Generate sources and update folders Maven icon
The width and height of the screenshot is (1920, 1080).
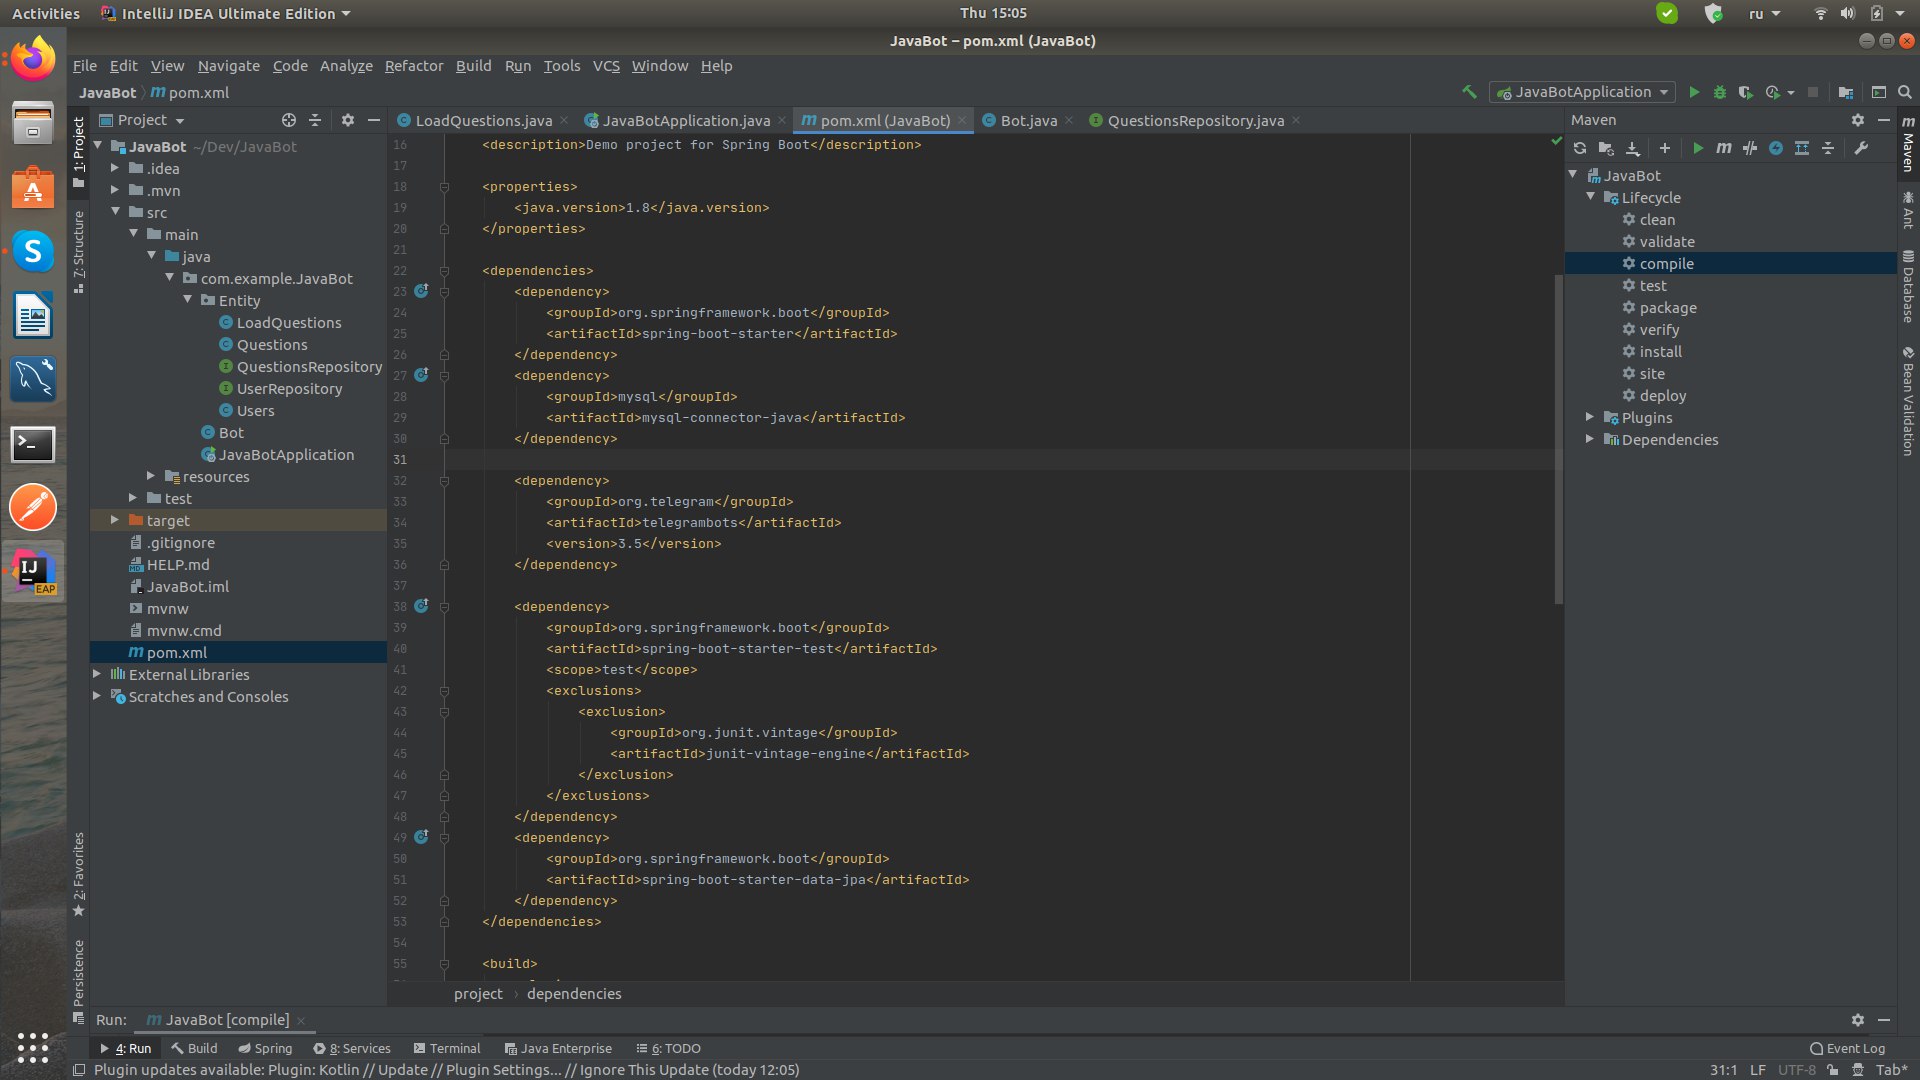(1606, 148)
